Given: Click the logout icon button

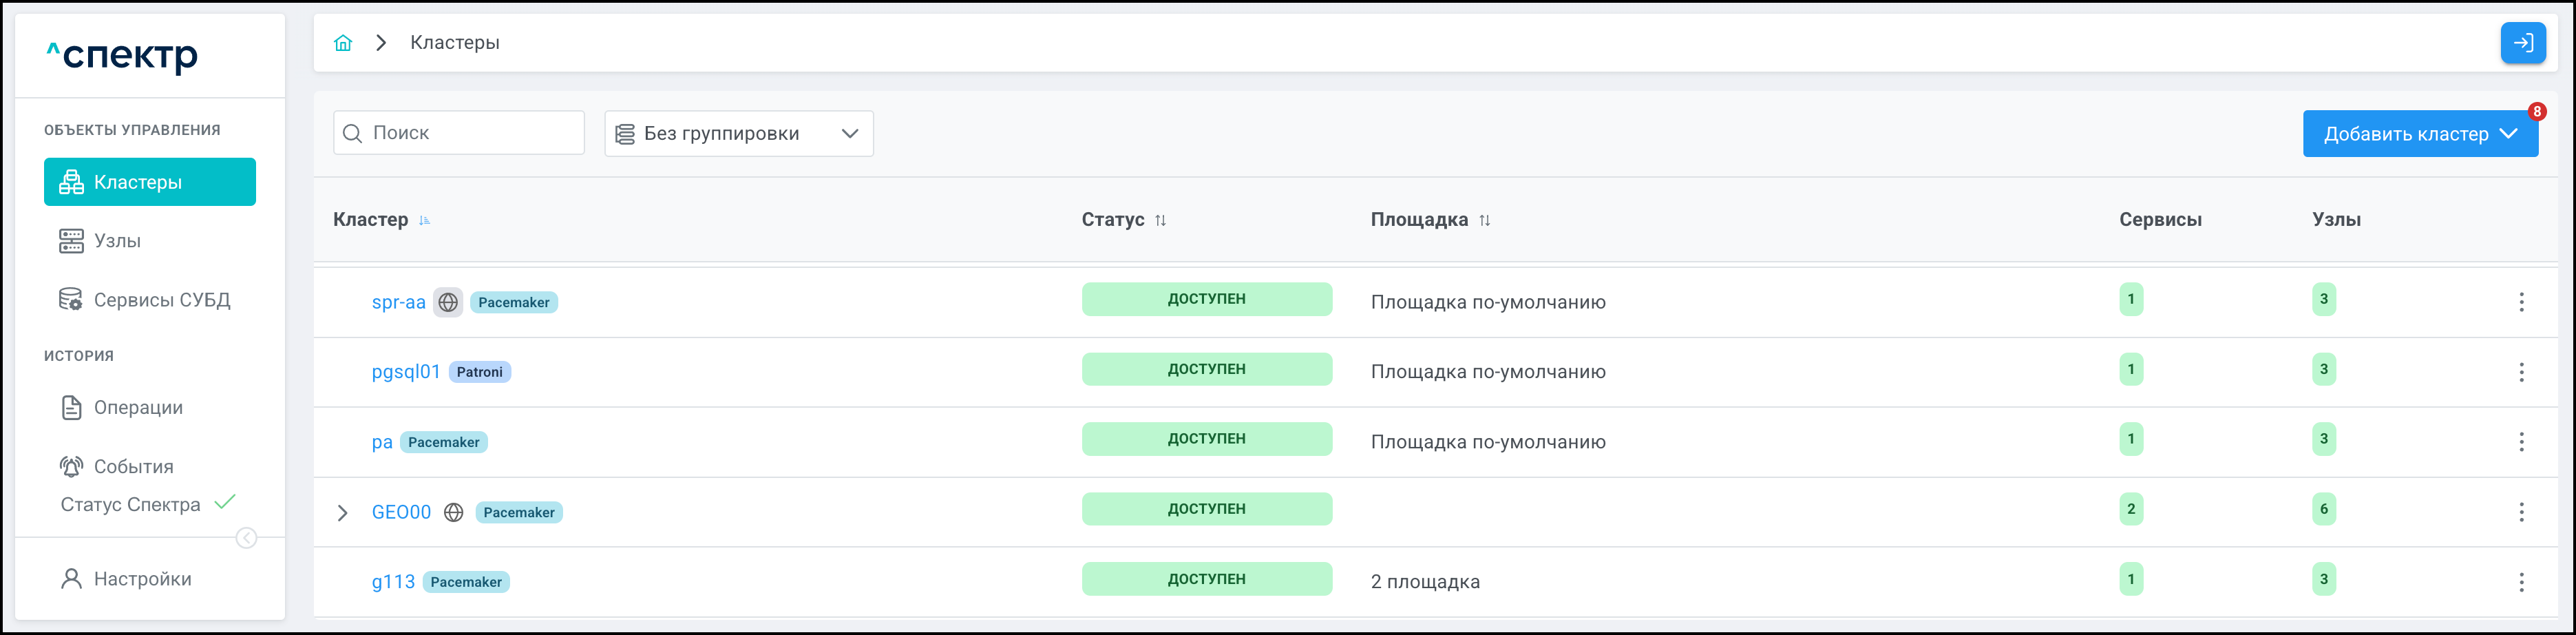Looking at the screenshot, I should [2522, 43].
